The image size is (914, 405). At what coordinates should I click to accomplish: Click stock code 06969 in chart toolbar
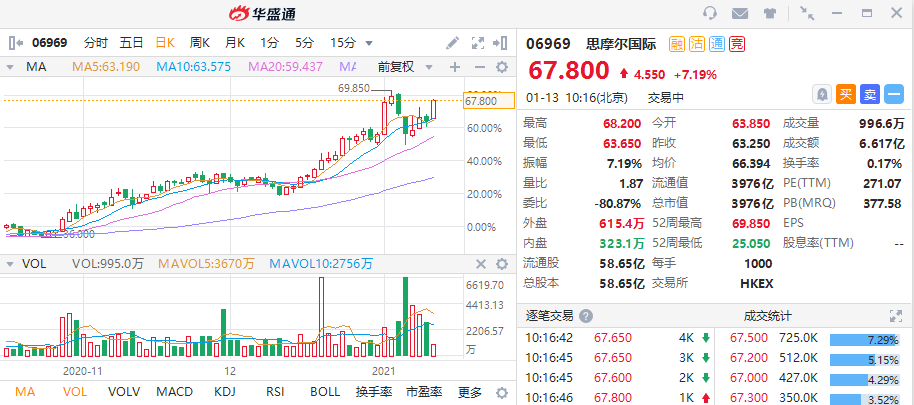click(49, 43)
